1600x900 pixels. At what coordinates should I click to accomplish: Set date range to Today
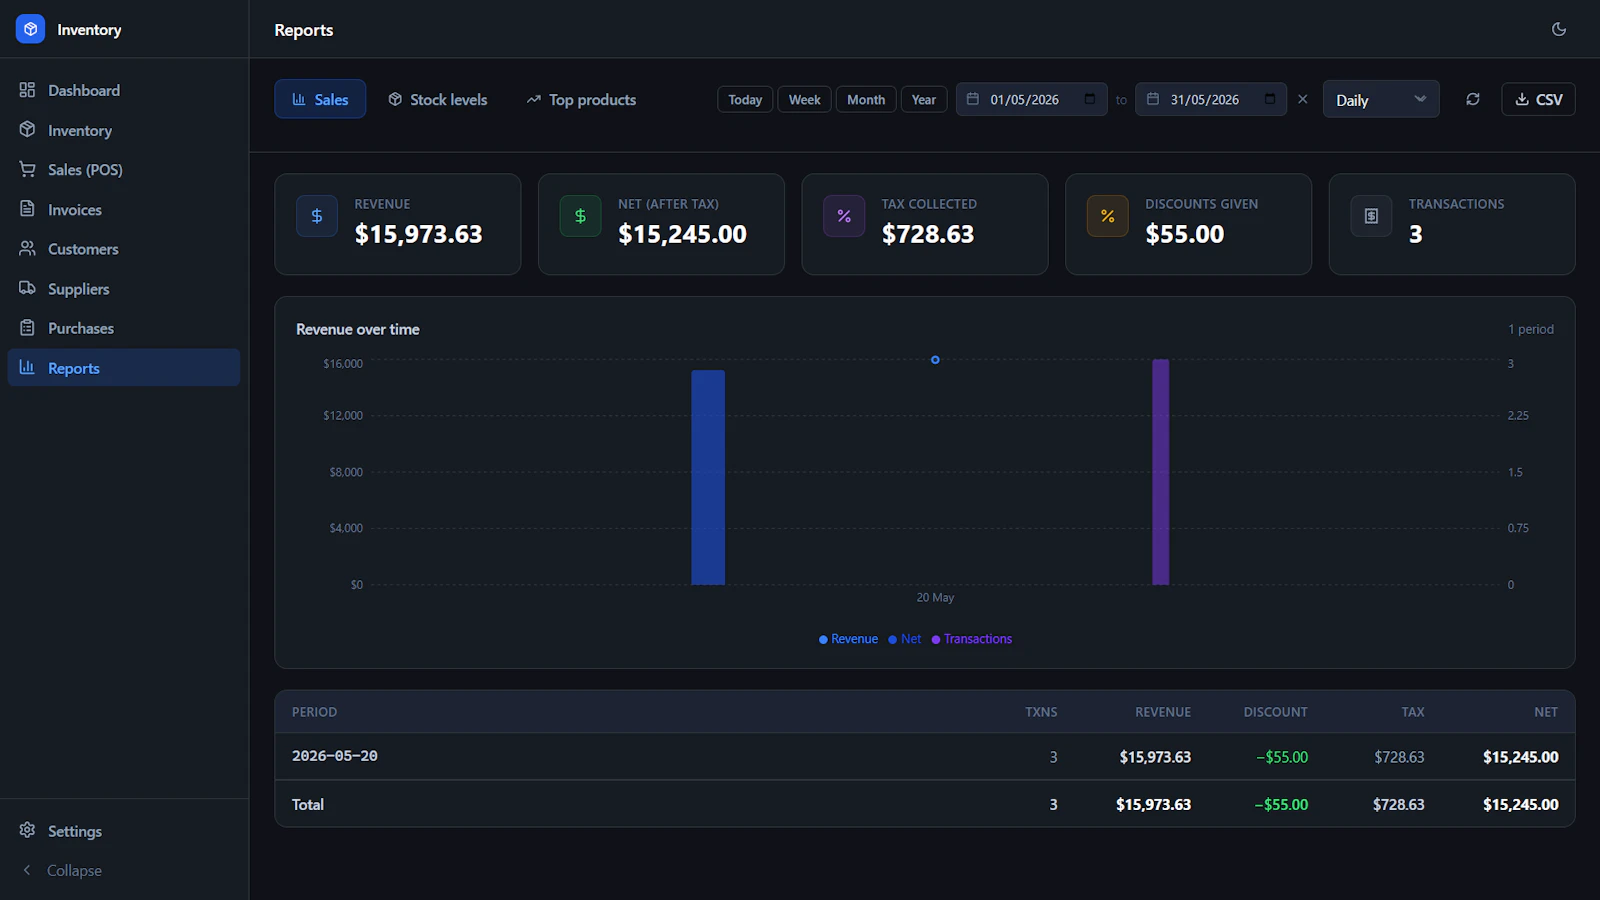745,99
